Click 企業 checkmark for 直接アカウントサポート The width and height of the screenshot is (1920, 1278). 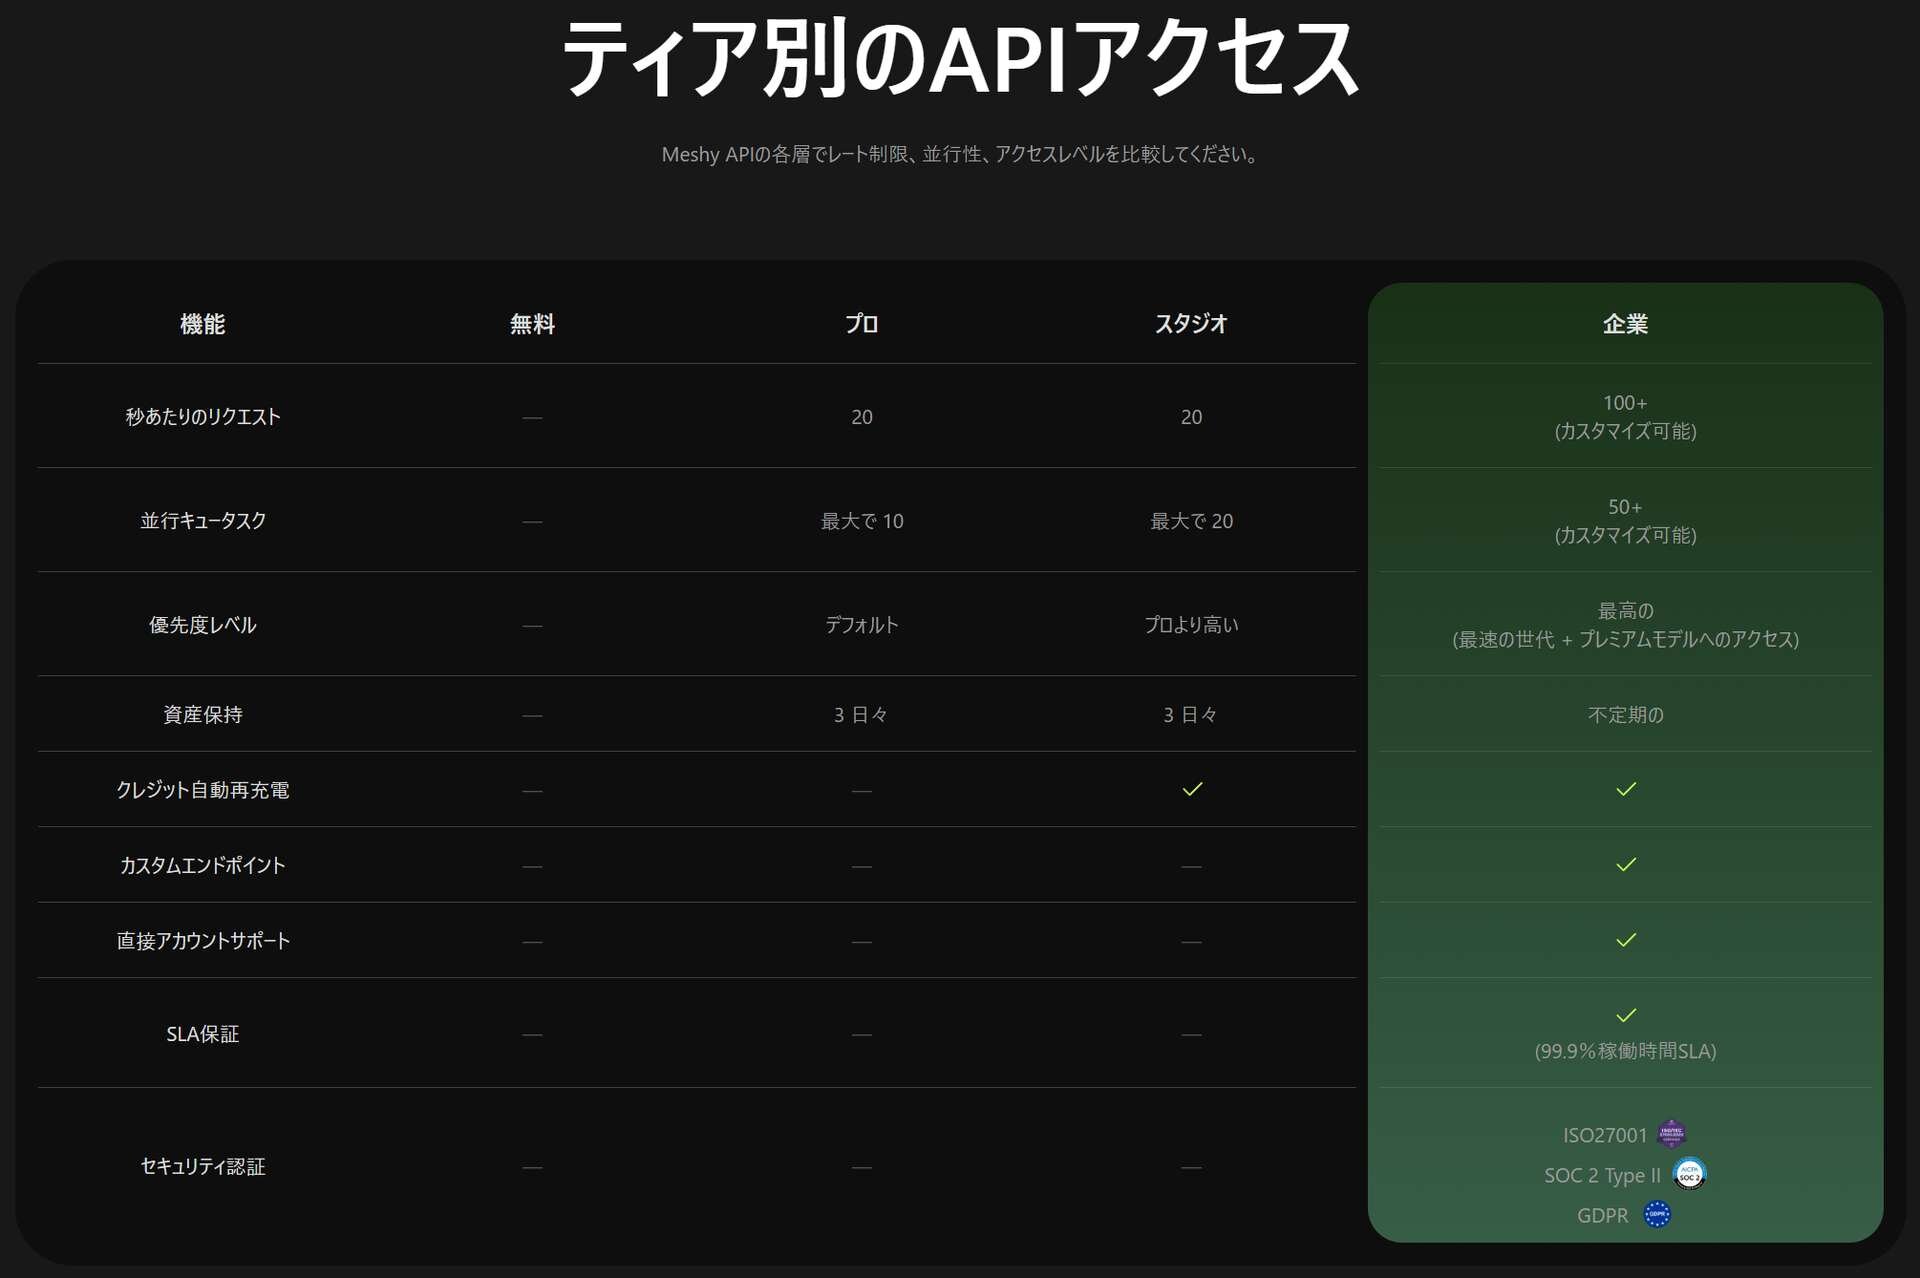(x=1626, y=940)
